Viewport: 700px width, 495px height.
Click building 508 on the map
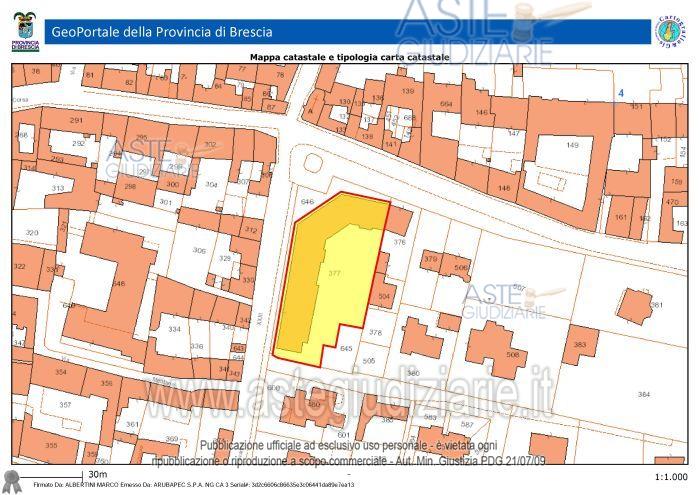[x=512, y=355]
